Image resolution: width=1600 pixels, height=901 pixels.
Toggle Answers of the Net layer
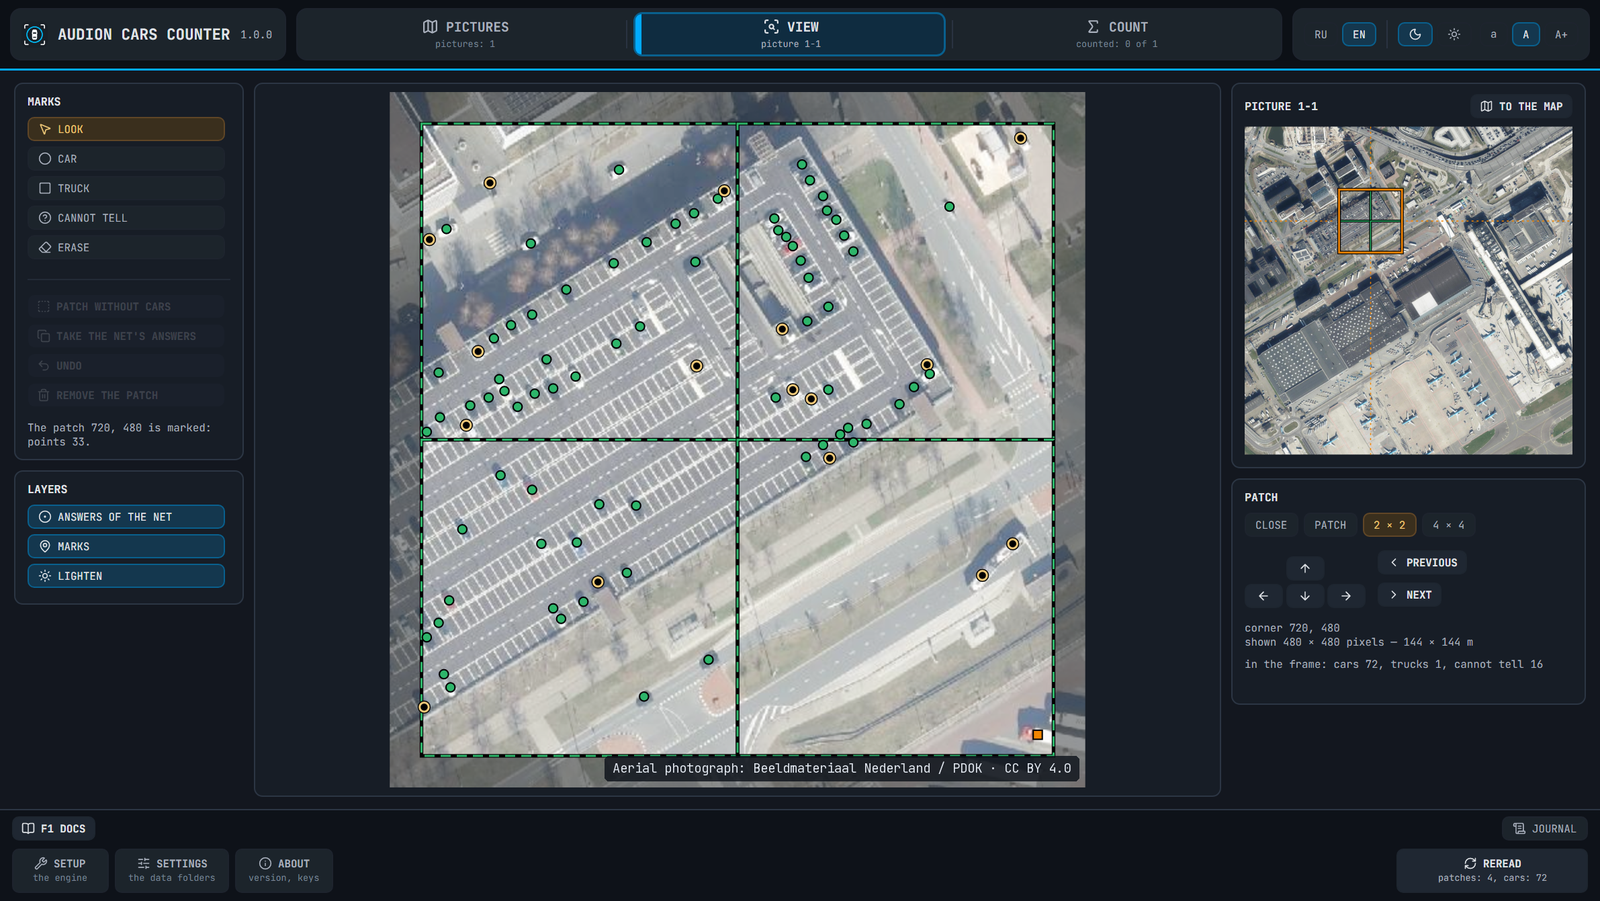(126, 517)
